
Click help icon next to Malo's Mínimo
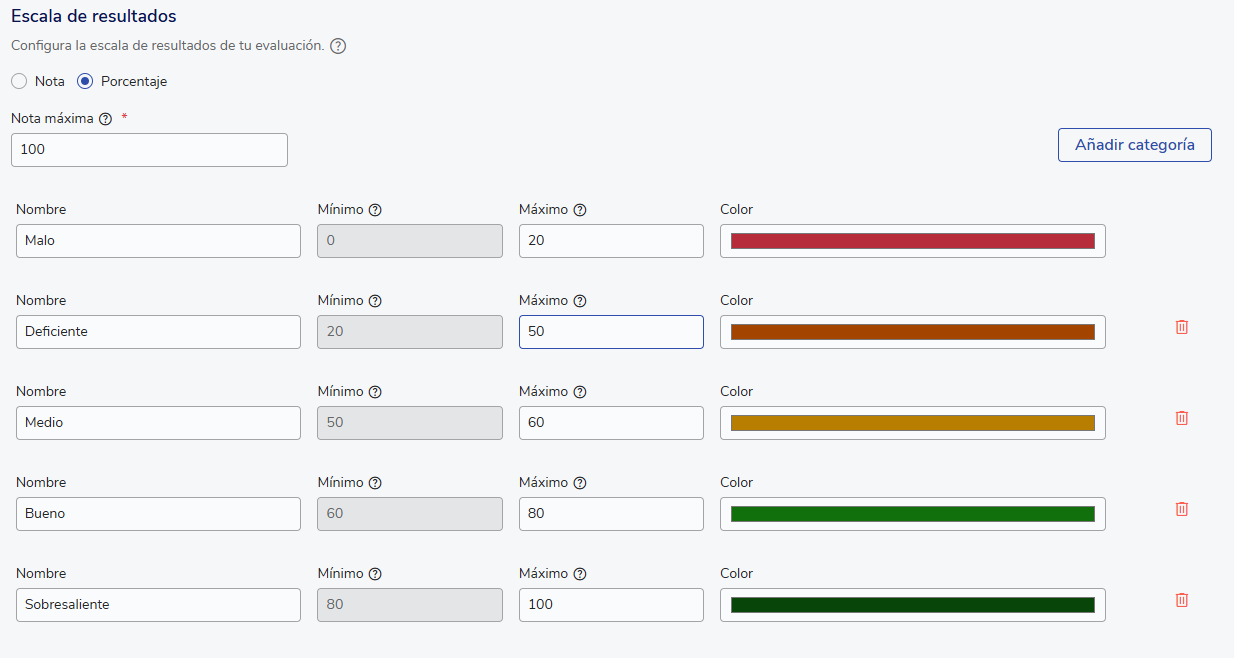[x=375, y=210]
